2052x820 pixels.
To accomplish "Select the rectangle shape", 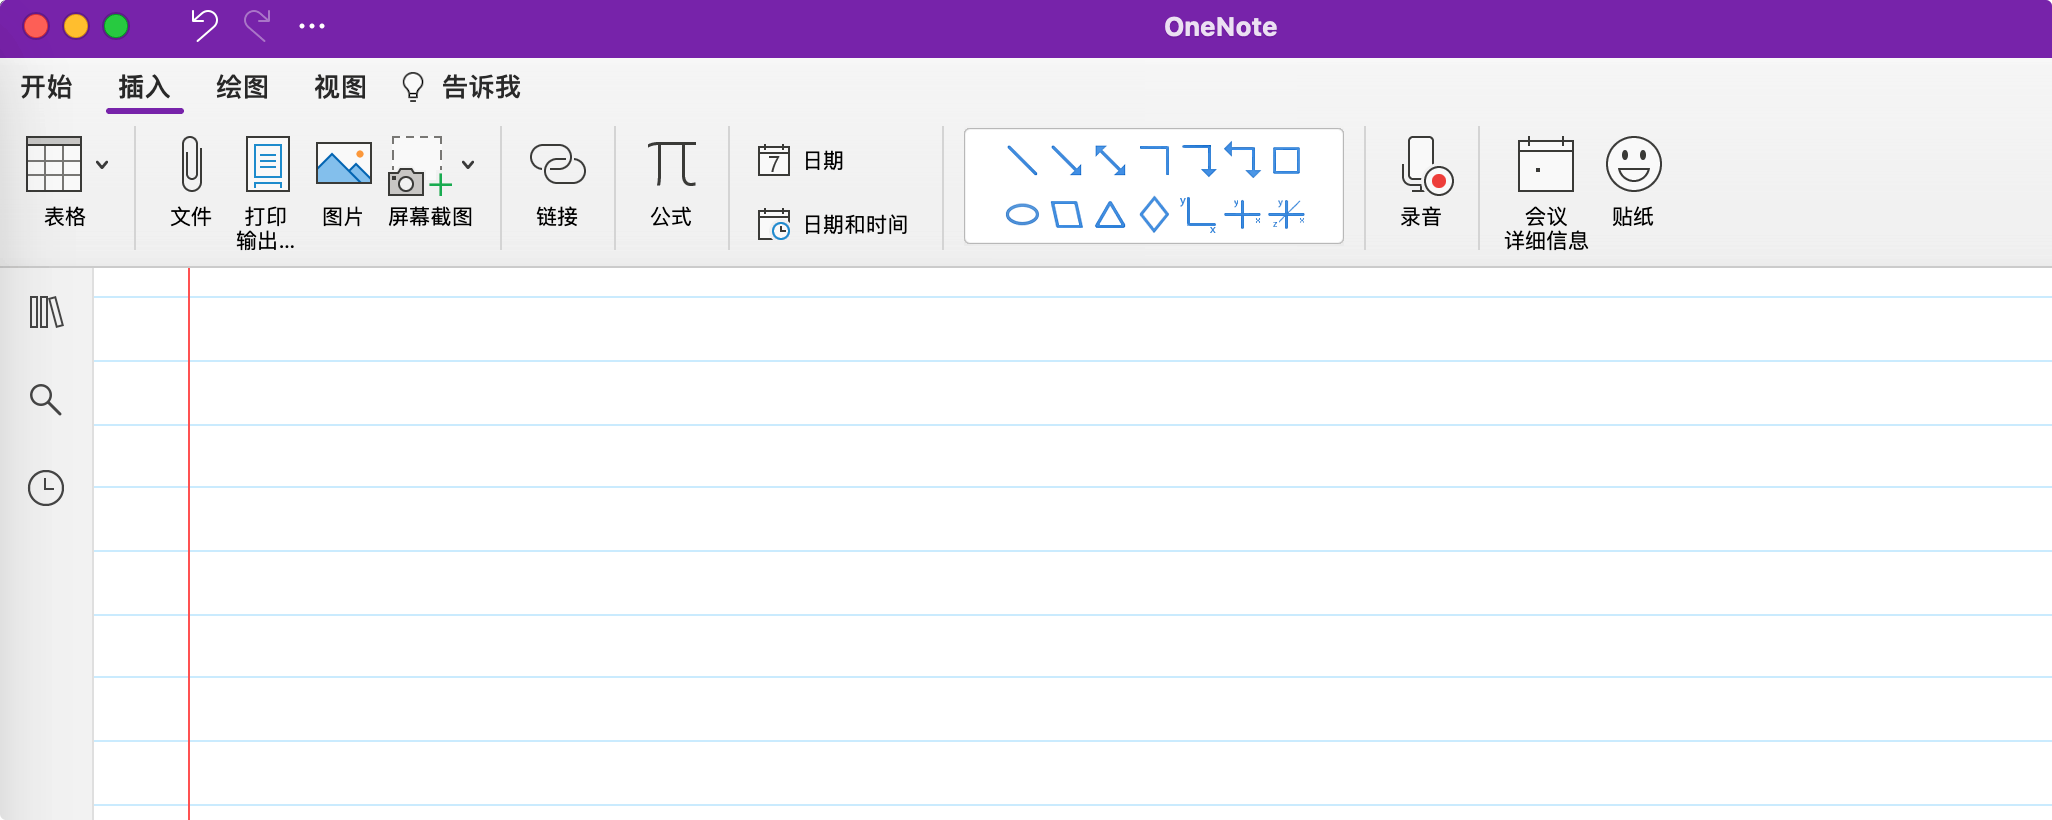I will (1287, 160).
